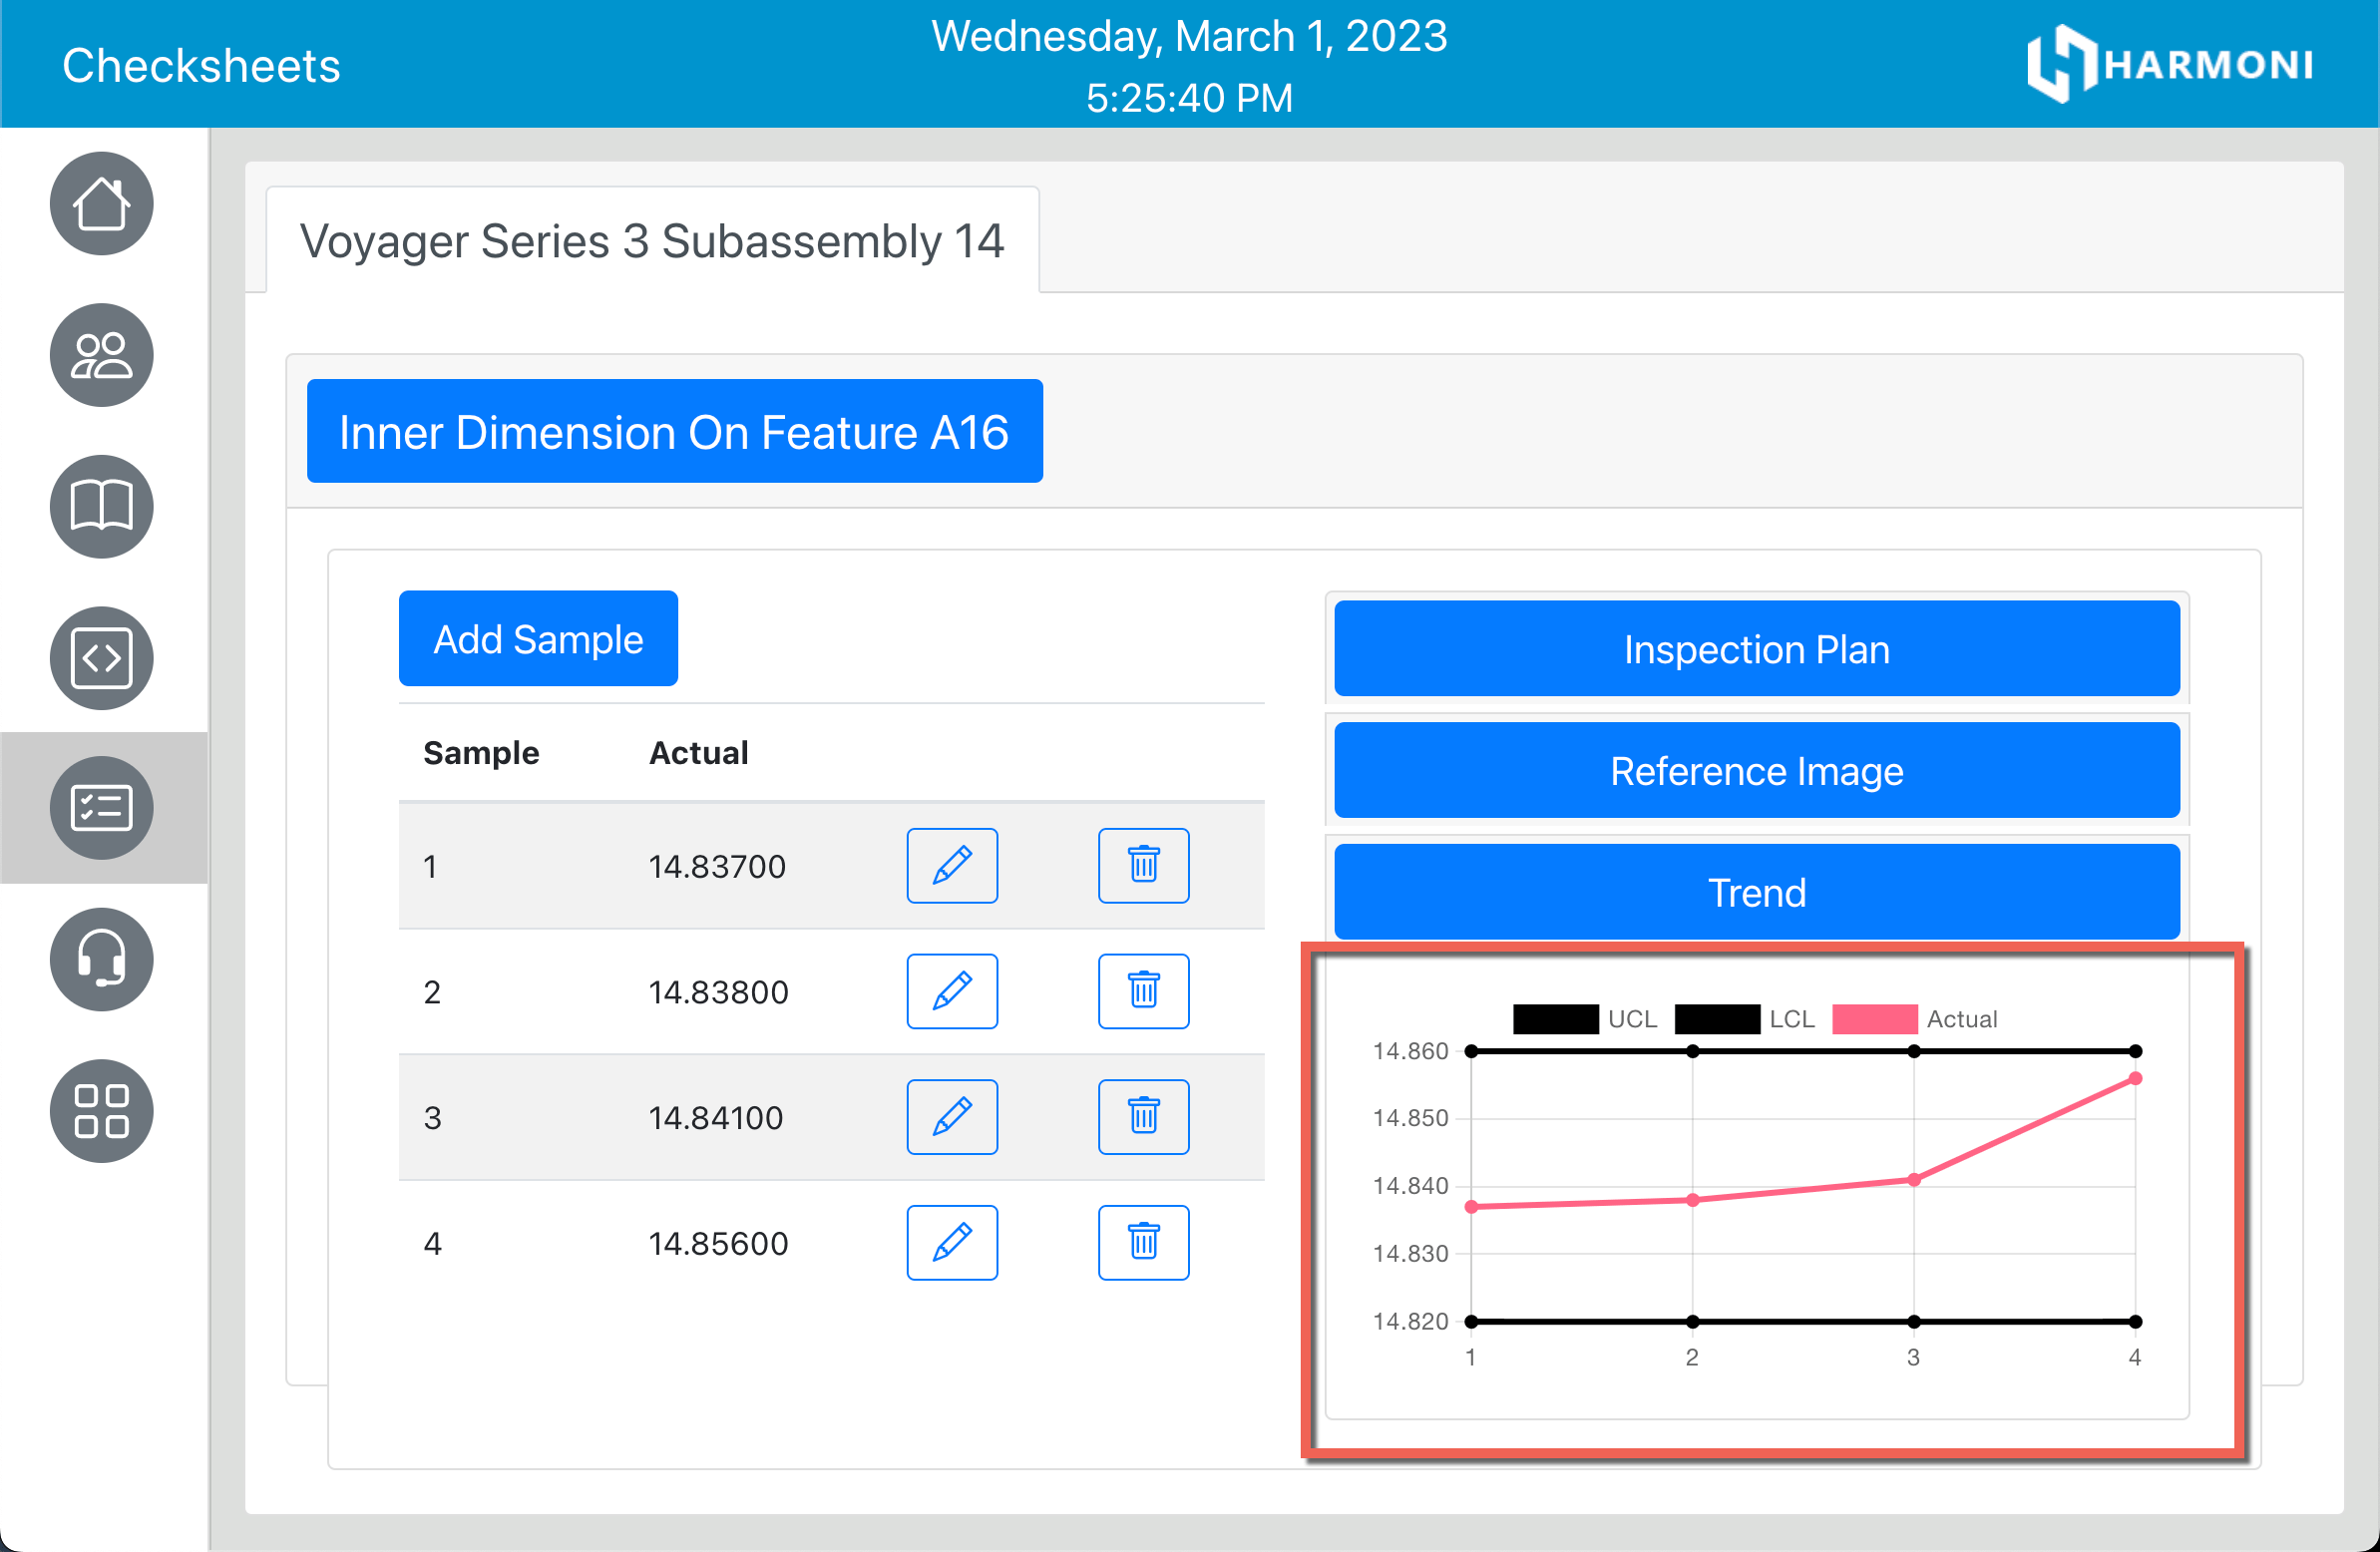Viewport: 2380px width, 1552px height.
Task: Delete sample 2 using trash icon
Action: pyautogui.click(x=1143, y=991)
